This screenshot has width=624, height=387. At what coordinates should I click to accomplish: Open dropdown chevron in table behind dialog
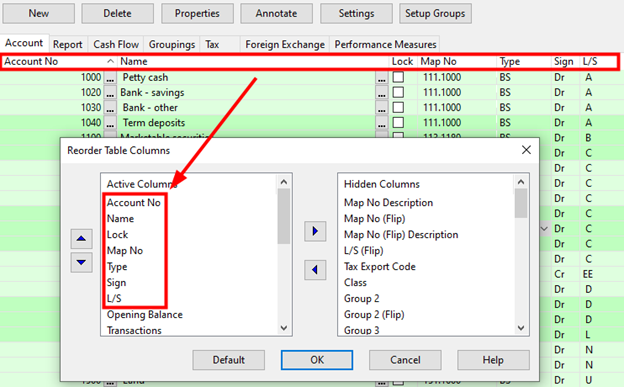pos(544,229)
